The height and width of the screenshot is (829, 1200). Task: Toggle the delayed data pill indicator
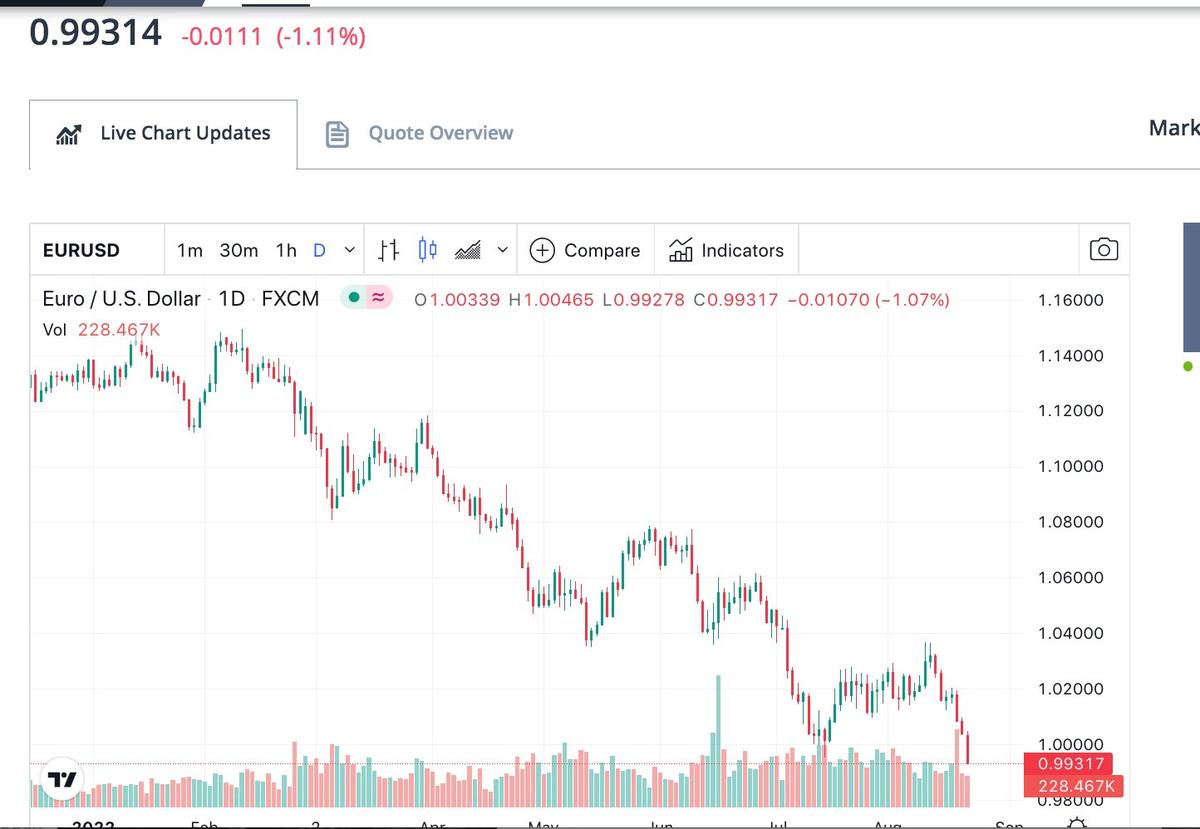click(378, 297)
